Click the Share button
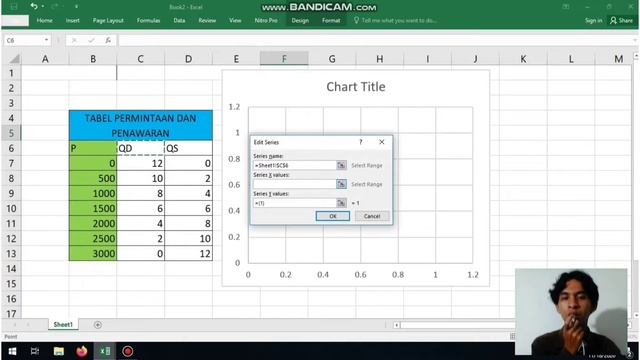640x360 pixels. click(621, 20)
